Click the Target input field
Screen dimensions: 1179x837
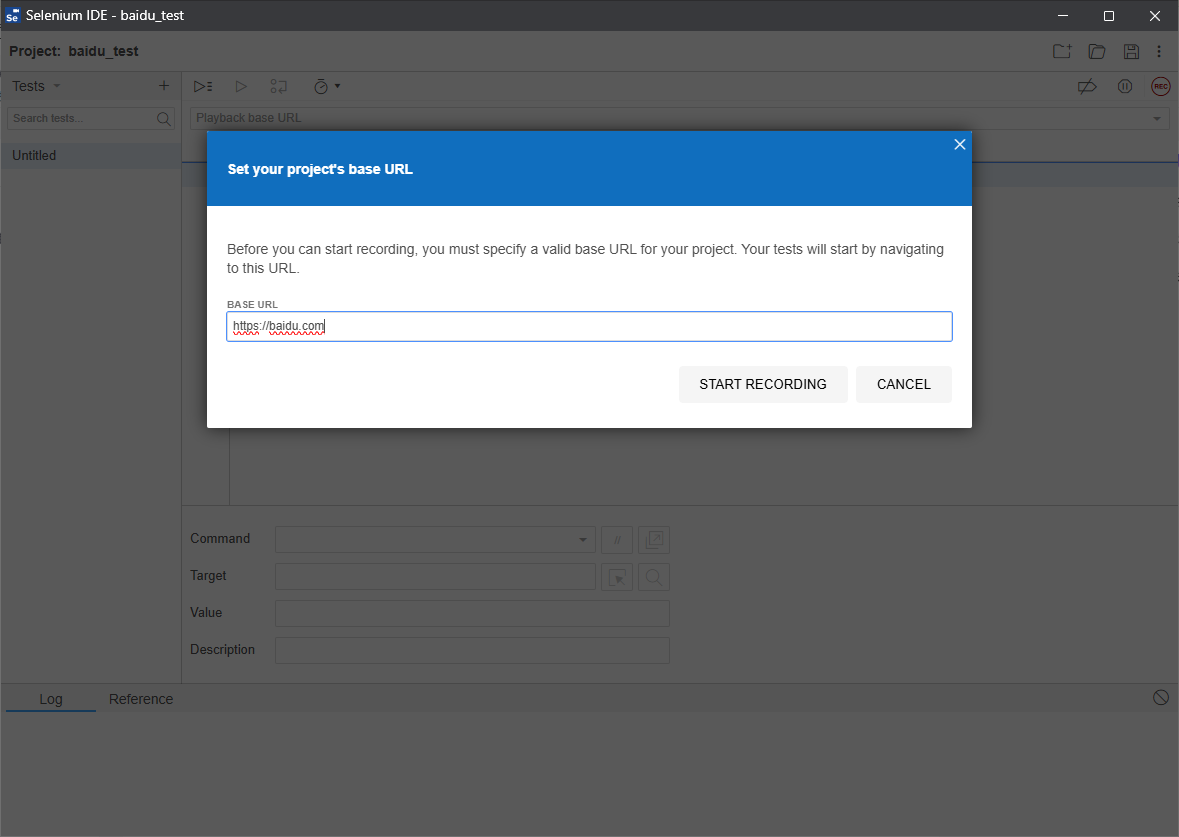[435, 576]
